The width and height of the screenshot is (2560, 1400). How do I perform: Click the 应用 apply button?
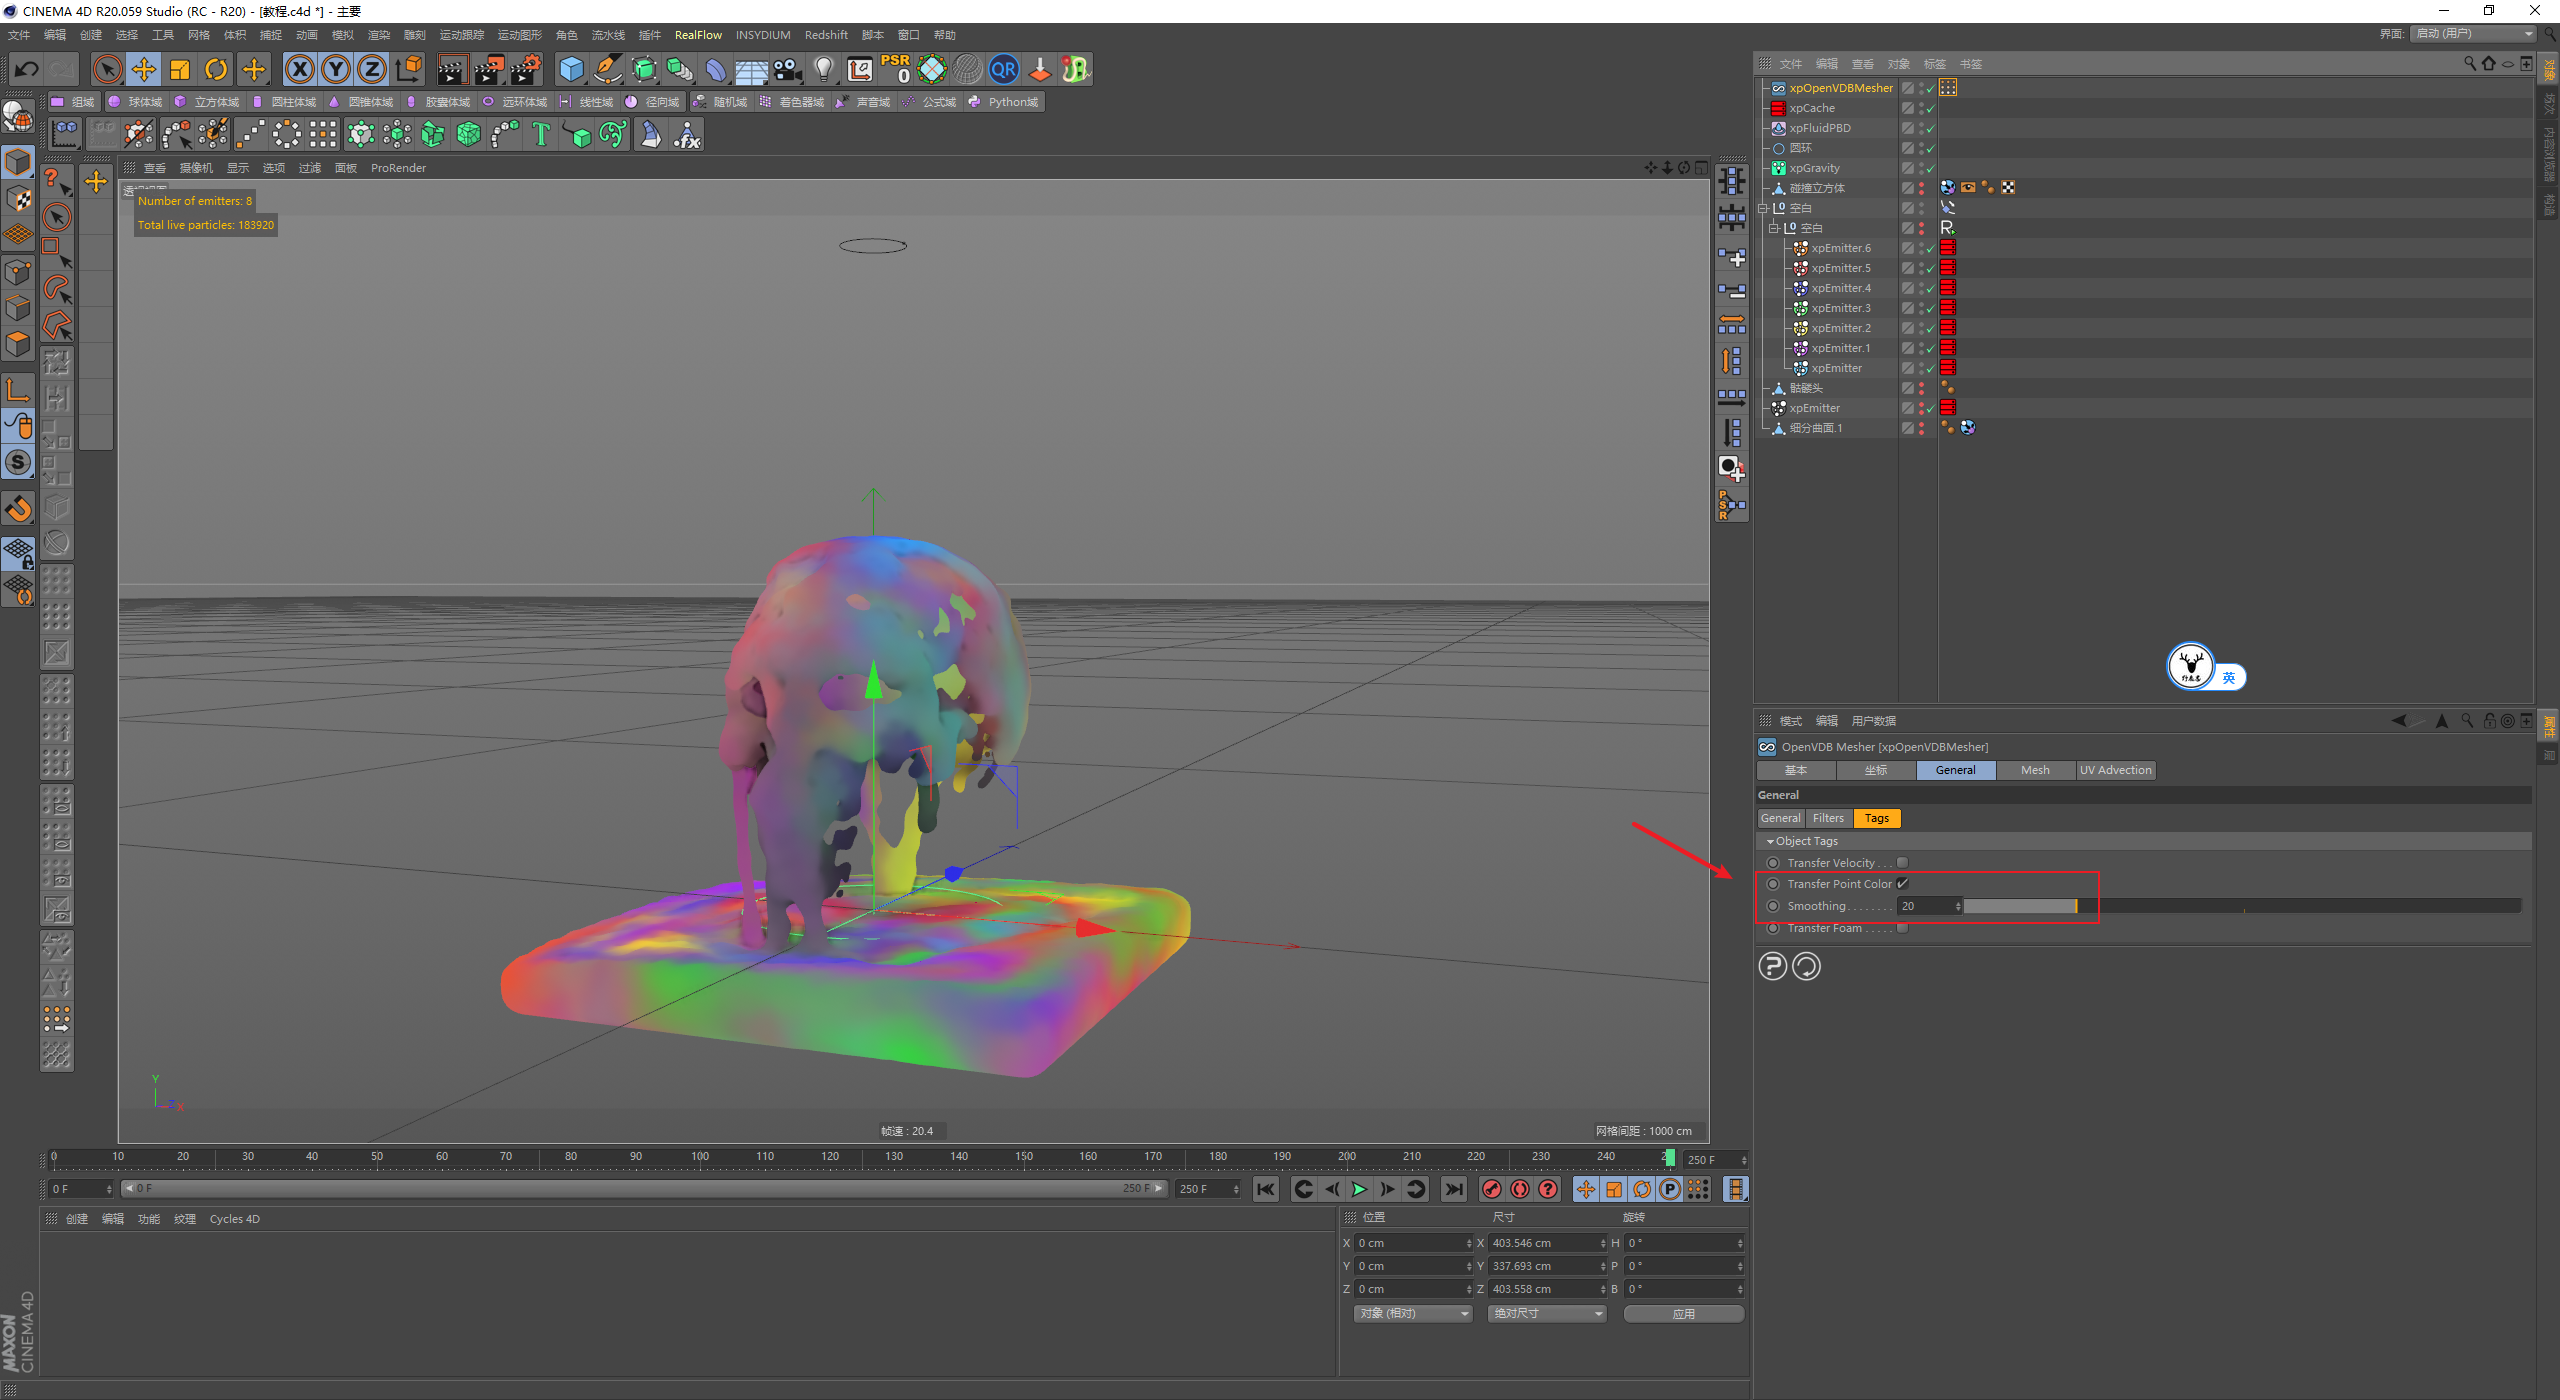tap(1684, 1313)
